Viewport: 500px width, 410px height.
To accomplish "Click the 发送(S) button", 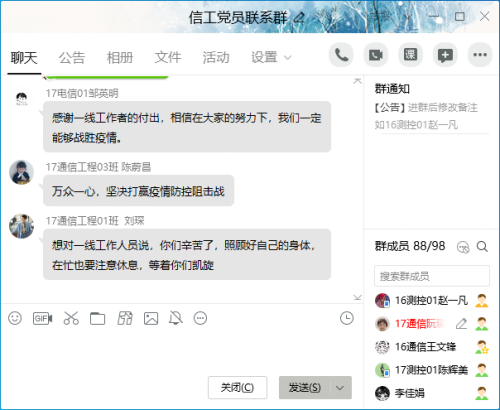I will pyautogui.click(x=305, y=388).
